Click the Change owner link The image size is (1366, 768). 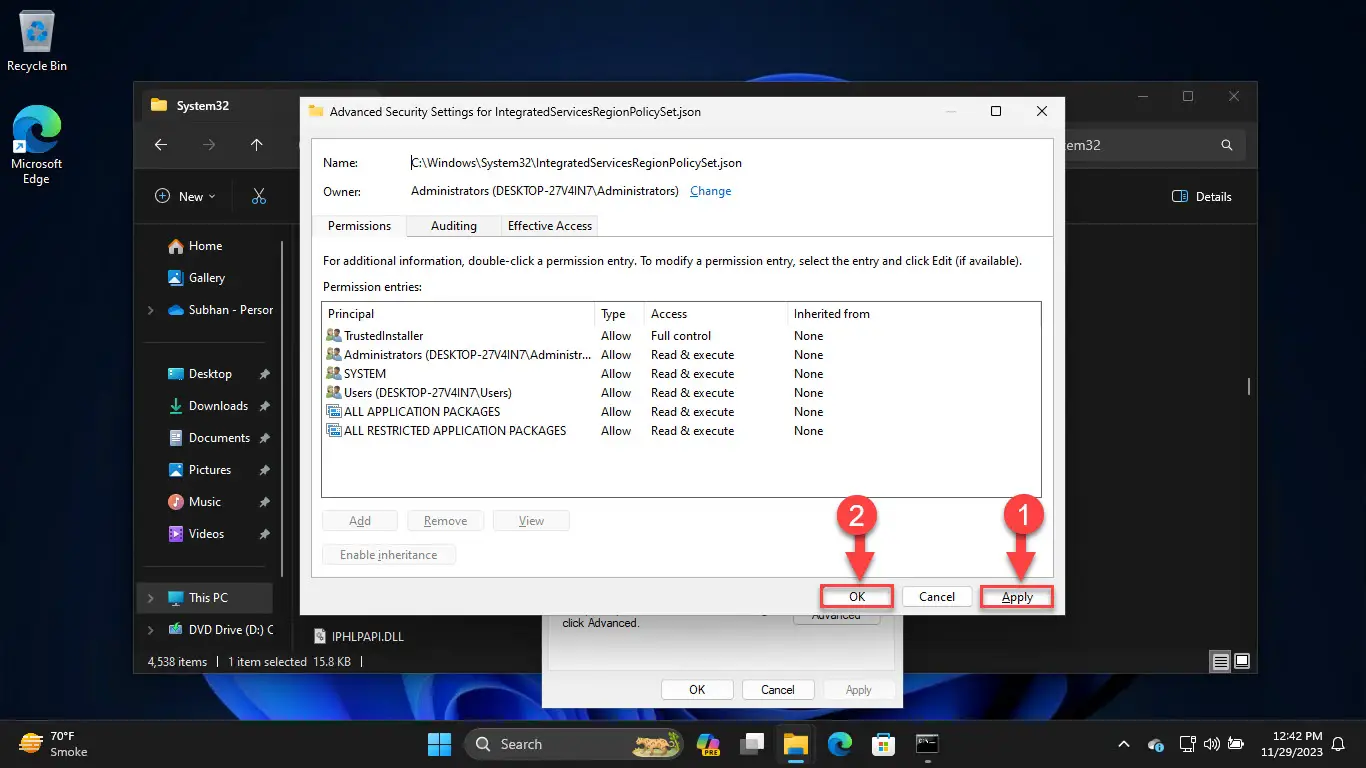pos(711,191)
